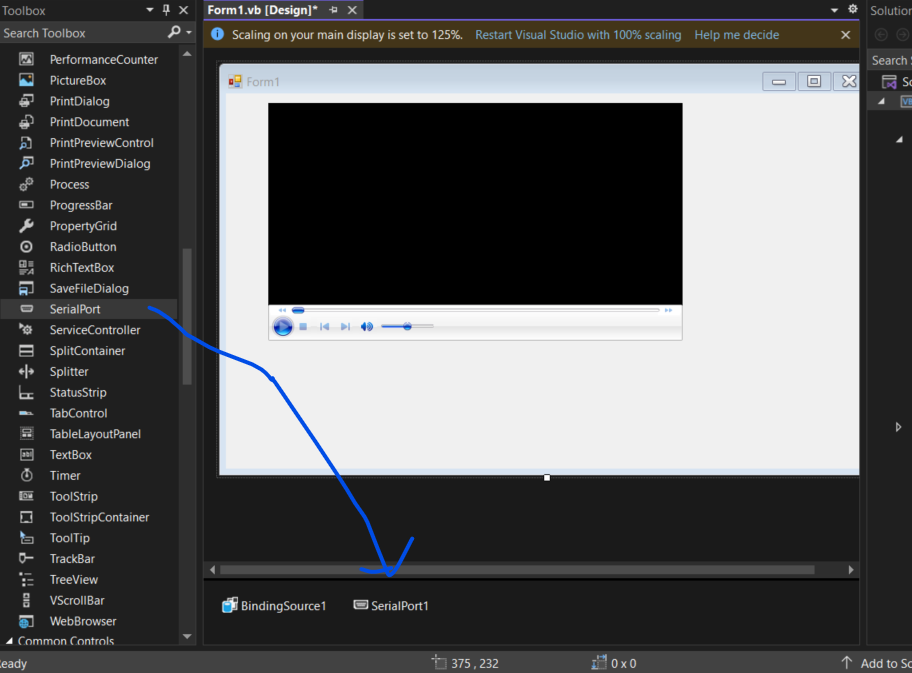Image resolution: width=912 pixels, height=673 pixels.
Task: Pin the Form1.vb [Design] tab
Action: [x=333, y=10]
